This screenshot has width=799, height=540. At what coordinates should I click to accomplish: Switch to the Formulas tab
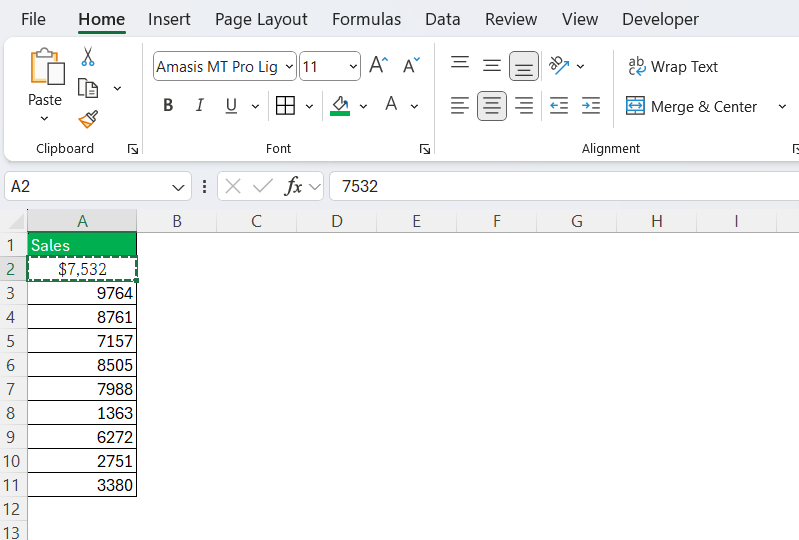366,19
